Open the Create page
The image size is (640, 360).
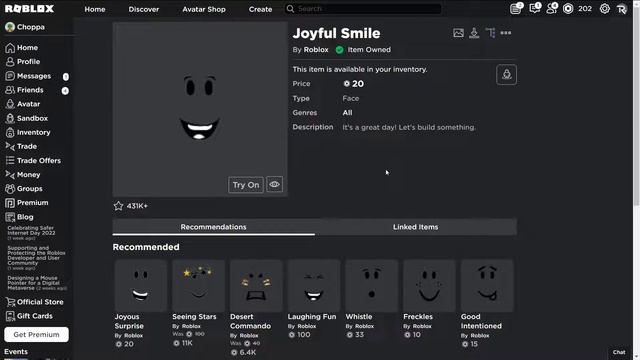(x=260, y=9)
